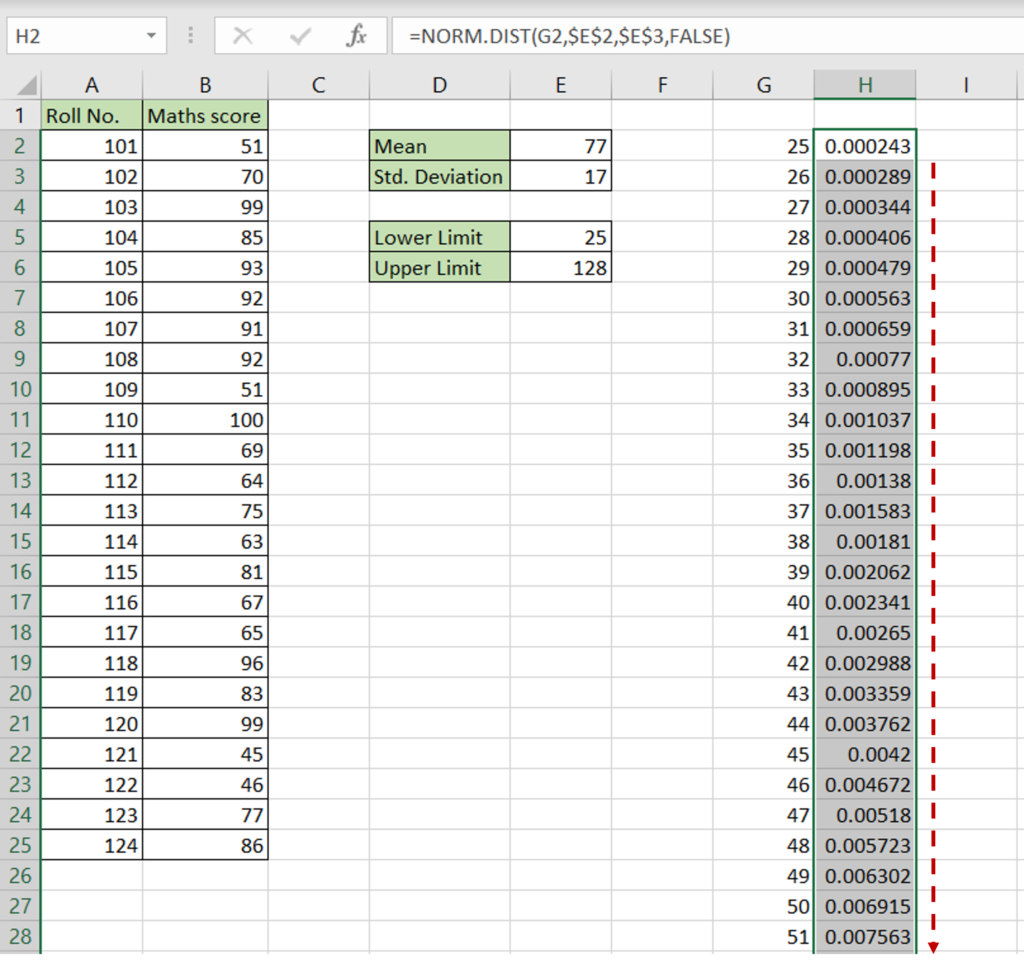Select column B header
Viewport: 1024px width, 966px height.
(x=205, y=85)
